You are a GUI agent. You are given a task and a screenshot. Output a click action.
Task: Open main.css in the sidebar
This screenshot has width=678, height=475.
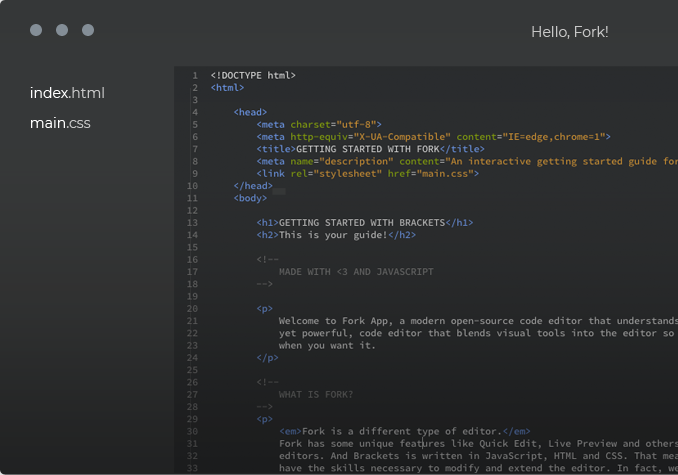[x=60, y=123]
